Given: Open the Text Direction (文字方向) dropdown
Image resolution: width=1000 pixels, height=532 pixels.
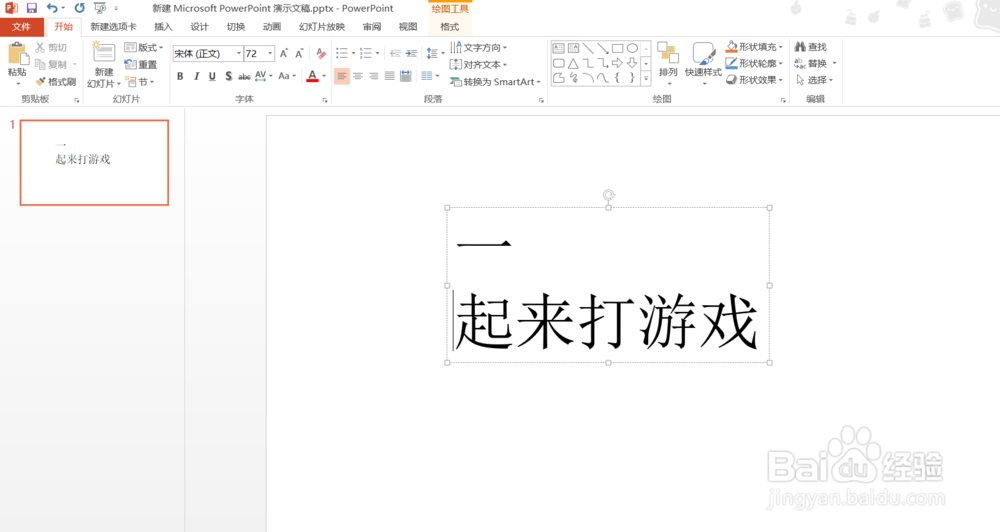Looking at the screenshot, I should 478,47.
